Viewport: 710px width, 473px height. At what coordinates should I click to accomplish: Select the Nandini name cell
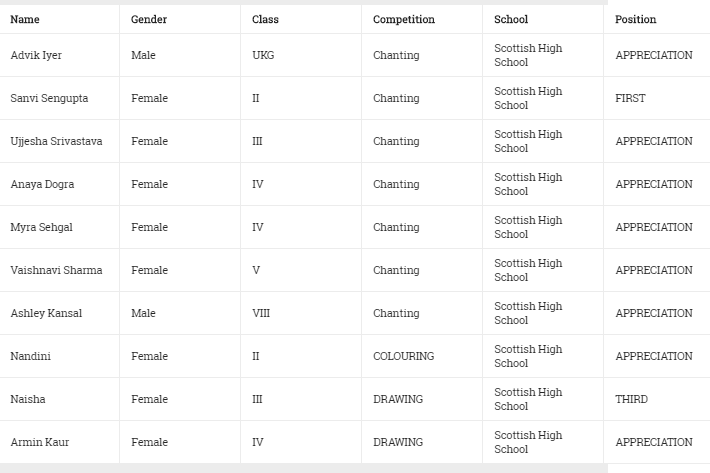pos(30,357)
